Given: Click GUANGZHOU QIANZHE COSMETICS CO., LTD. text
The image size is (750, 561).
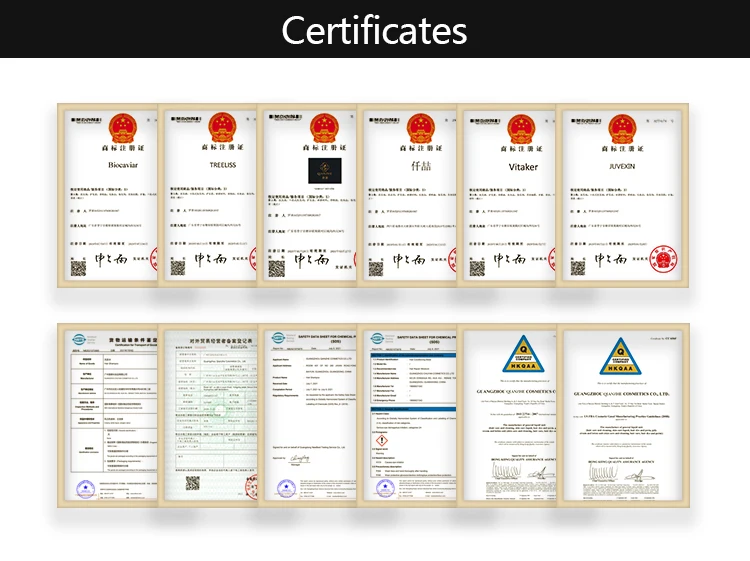Looking at the screenshot, I should point(621,394).
